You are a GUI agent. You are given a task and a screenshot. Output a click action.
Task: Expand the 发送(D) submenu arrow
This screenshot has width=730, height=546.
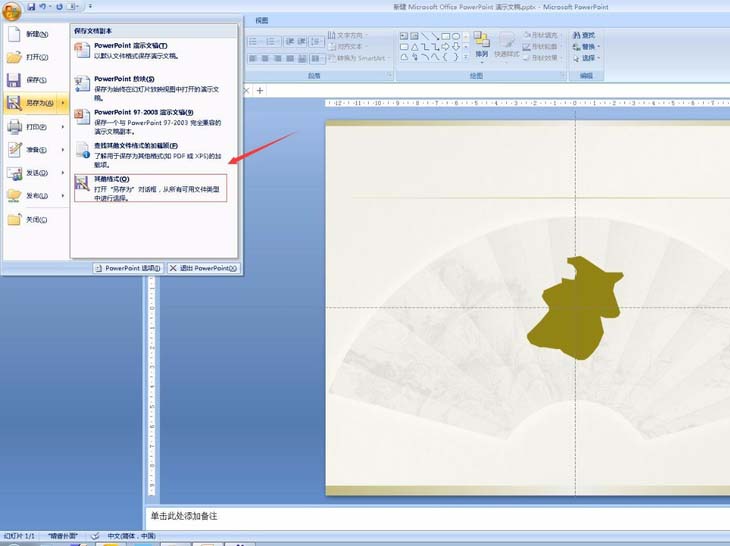(x=63, y=173)
